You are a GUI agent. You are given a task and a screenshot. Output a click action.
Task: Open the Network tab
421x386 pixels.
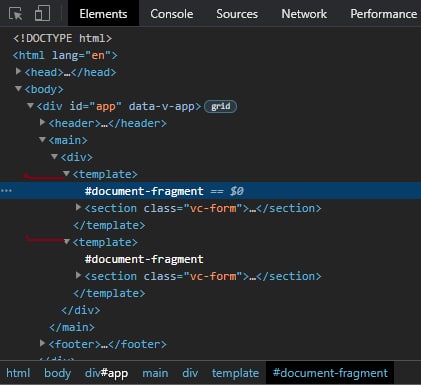(x=304, y=14)
